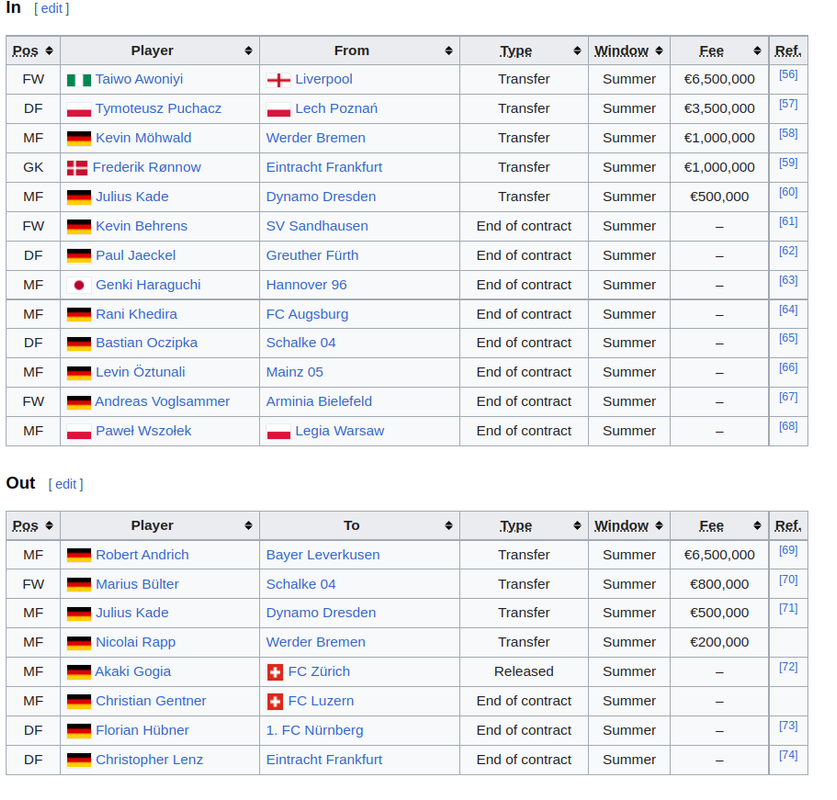The width and height of the screenshot is (837, 800).
Task: Select the €3,500,000 fee in Puchacz row
Action: [x=719, y=108]
